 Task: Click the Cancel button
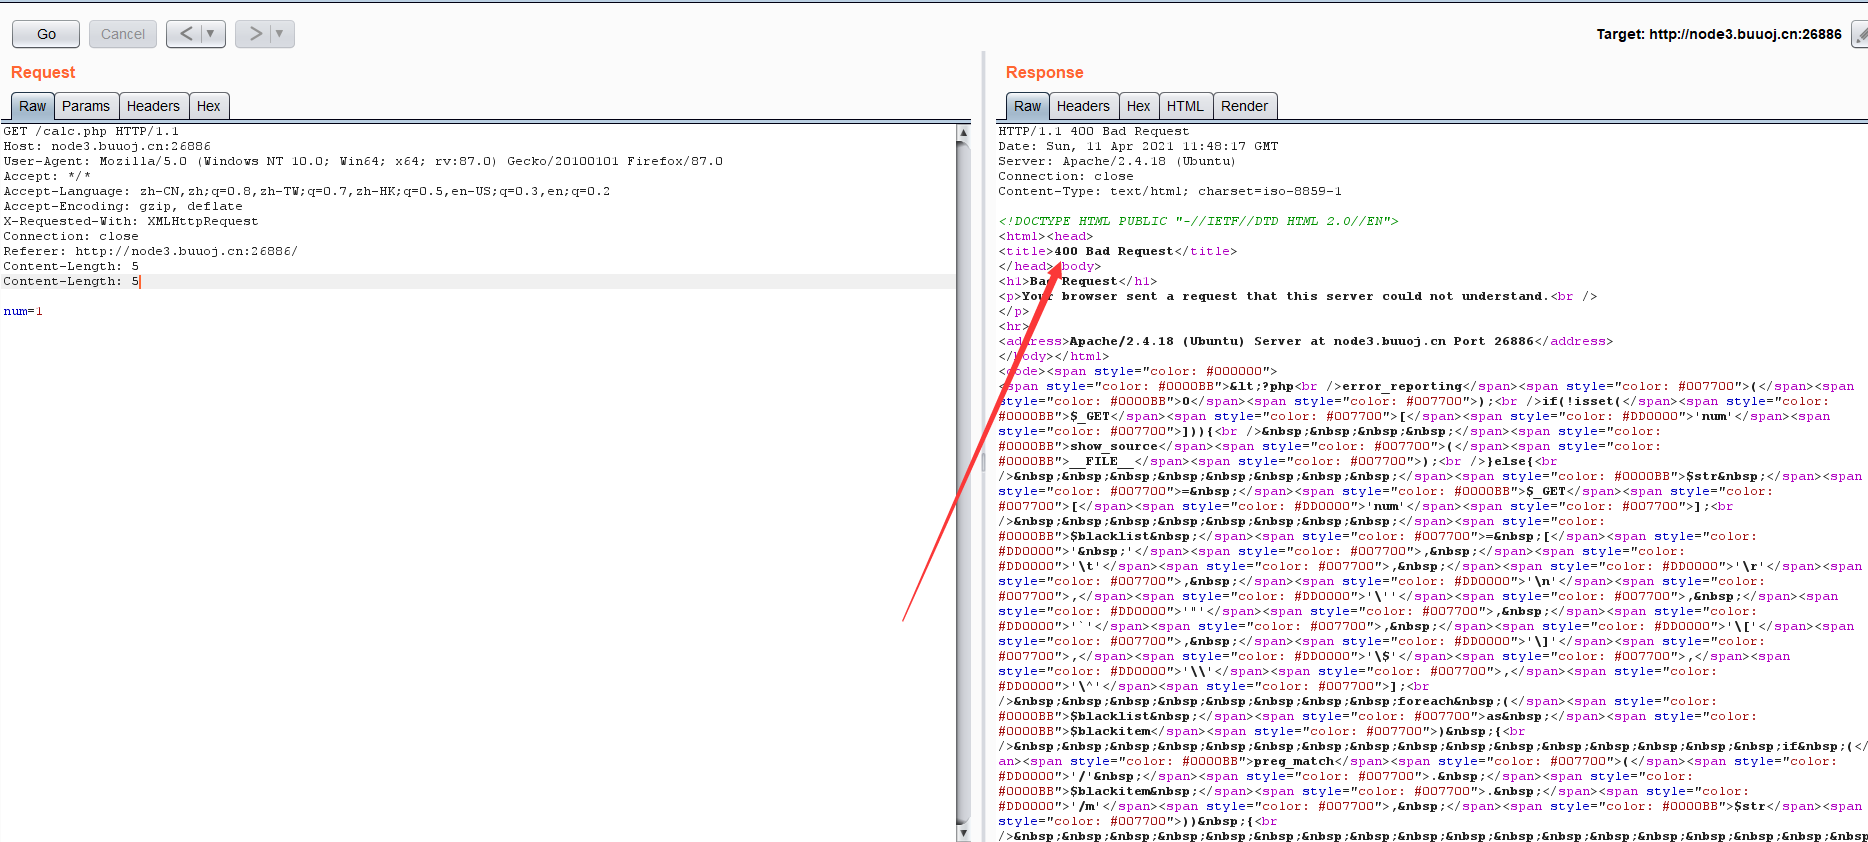tap(123, 34)
